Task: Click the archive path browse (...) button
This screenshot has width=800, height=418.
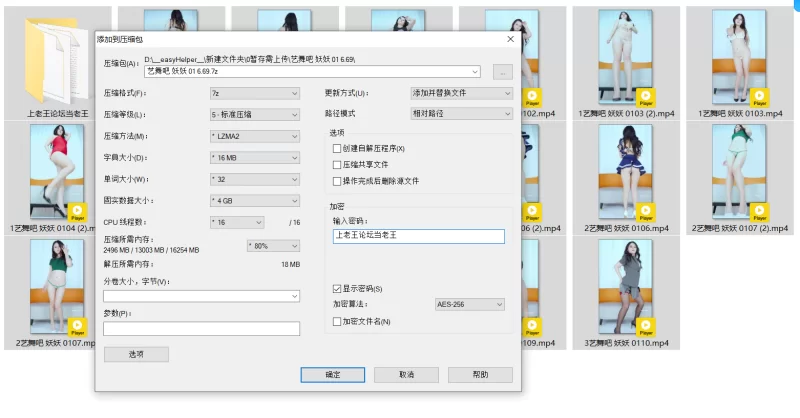Action: coord(503,72)
